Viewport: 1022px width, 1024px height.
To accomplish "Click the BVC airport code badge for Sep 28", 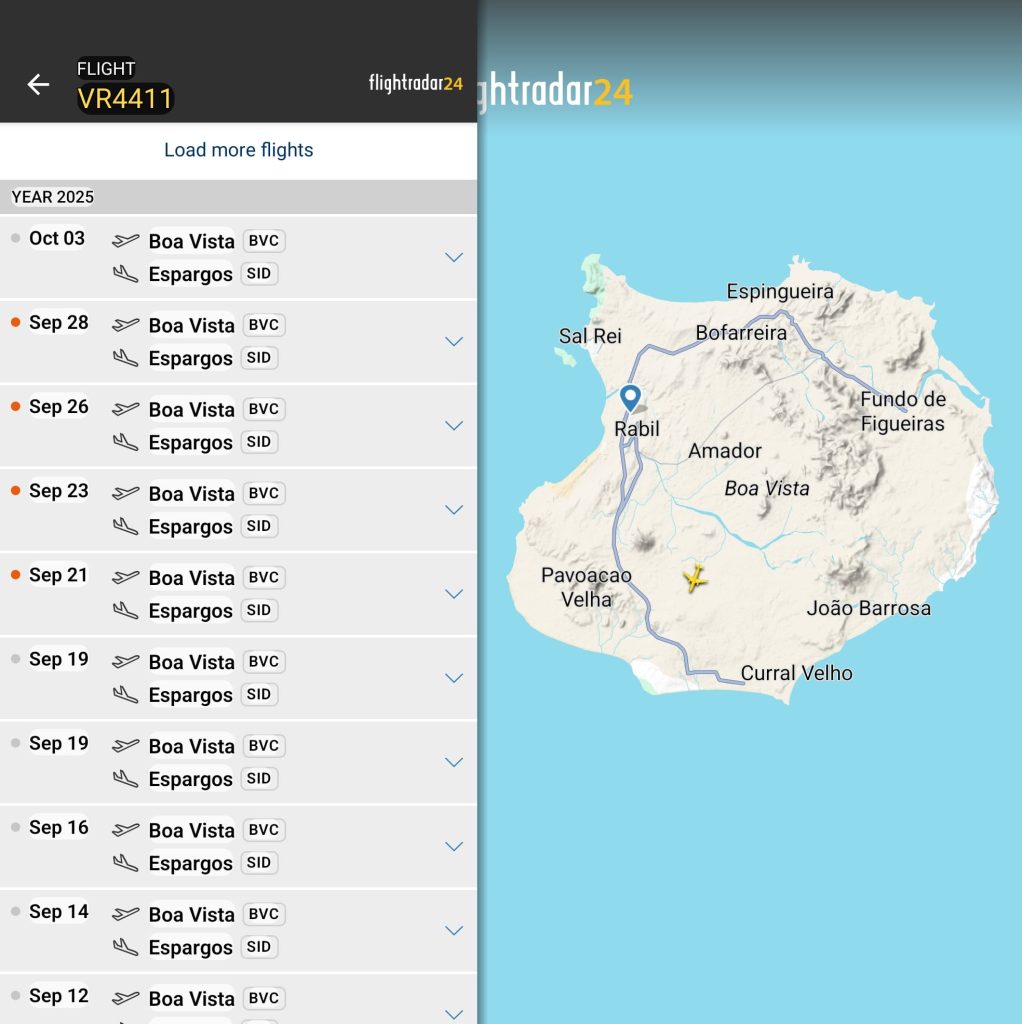I will (264, 325).
